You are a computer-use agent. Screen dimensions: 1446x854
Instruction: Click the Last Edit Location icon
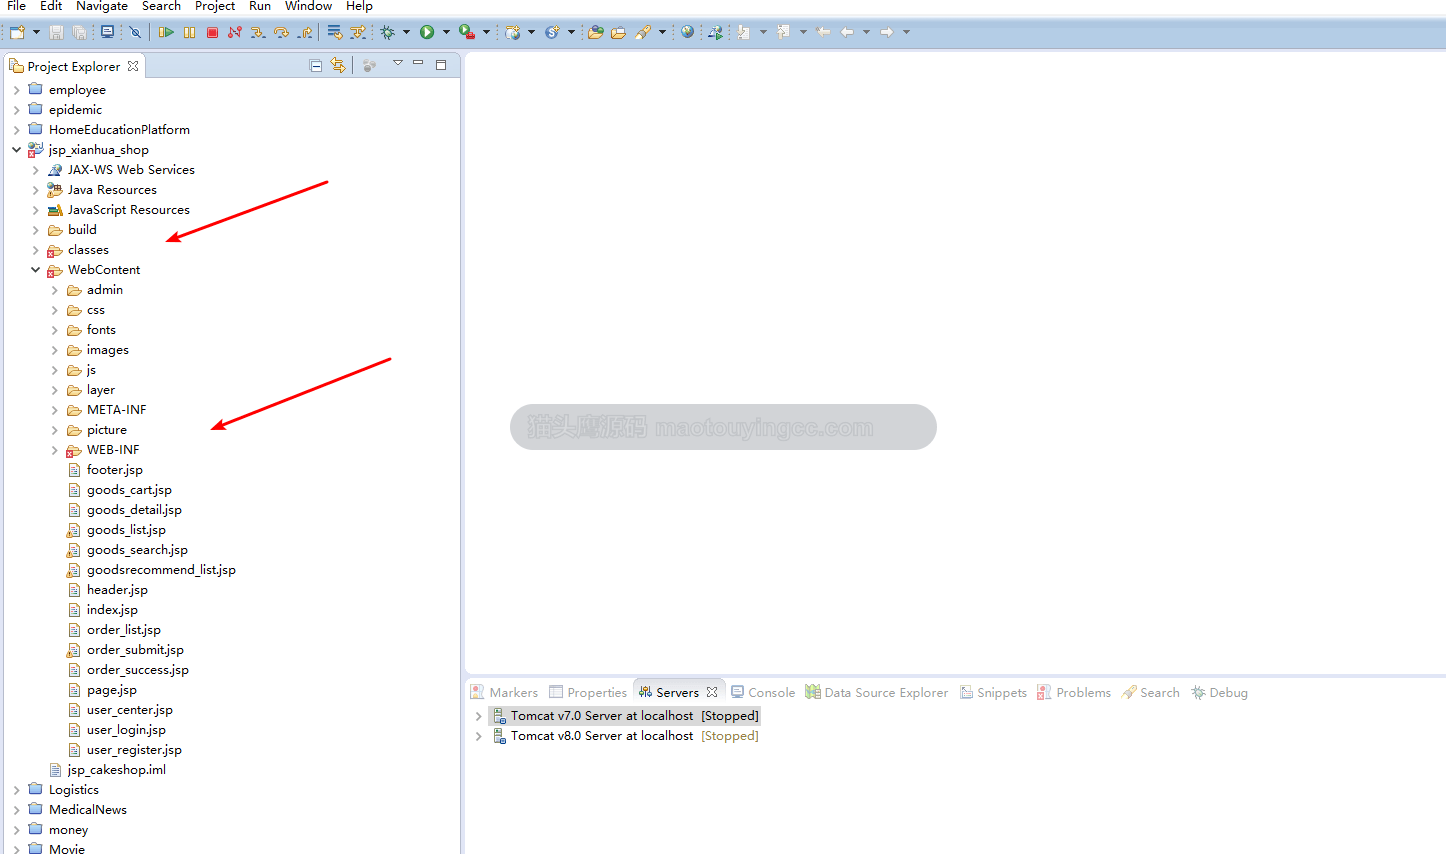(823, 32)
